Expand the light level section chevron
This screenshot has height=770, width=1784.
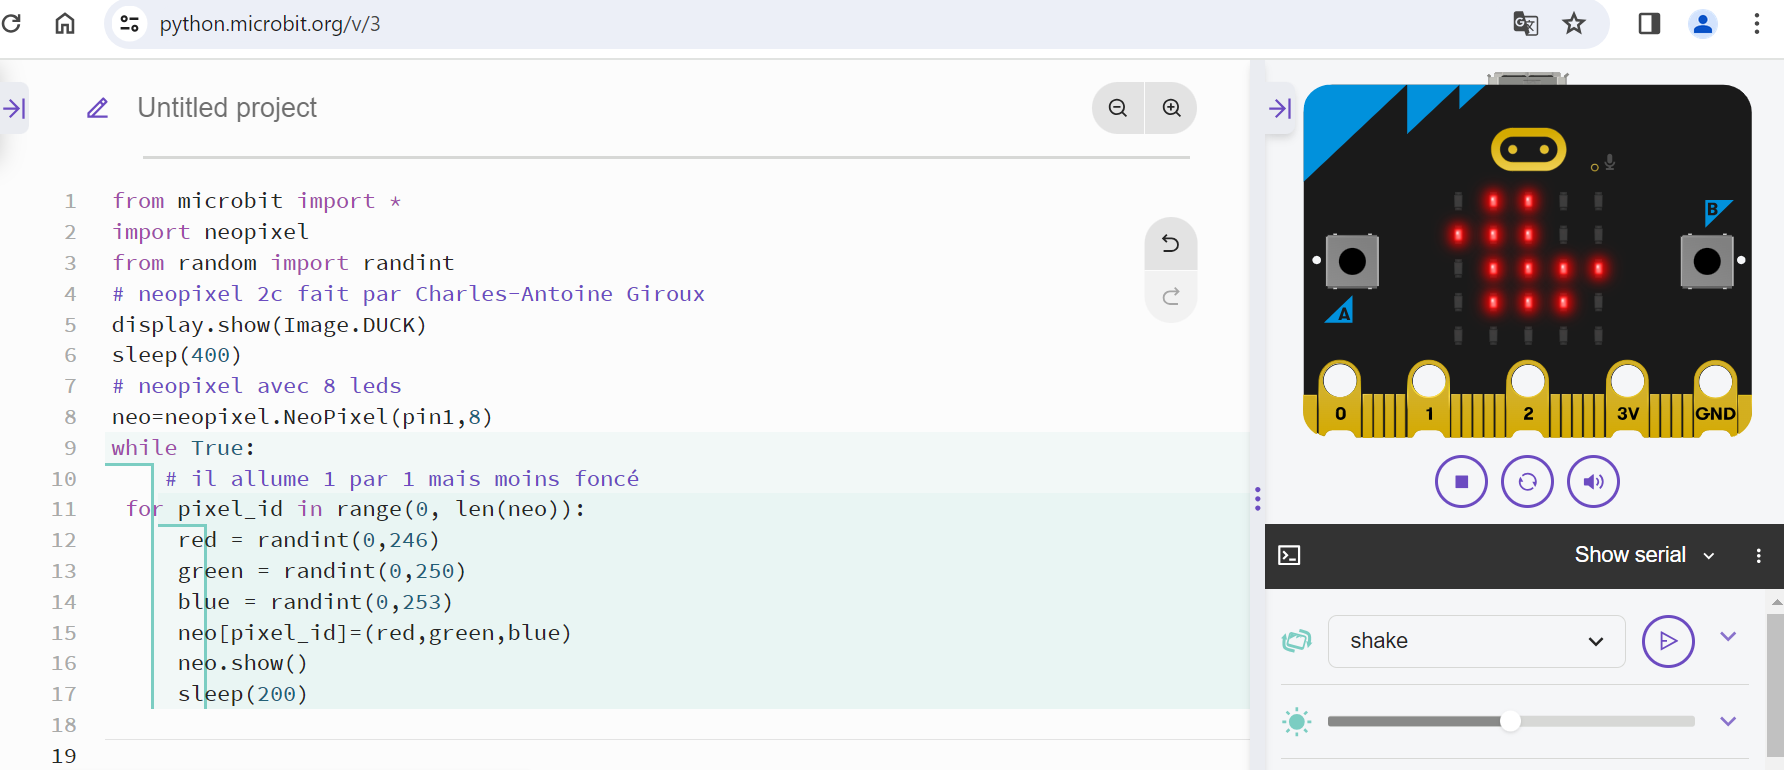tap(1728, 721)
